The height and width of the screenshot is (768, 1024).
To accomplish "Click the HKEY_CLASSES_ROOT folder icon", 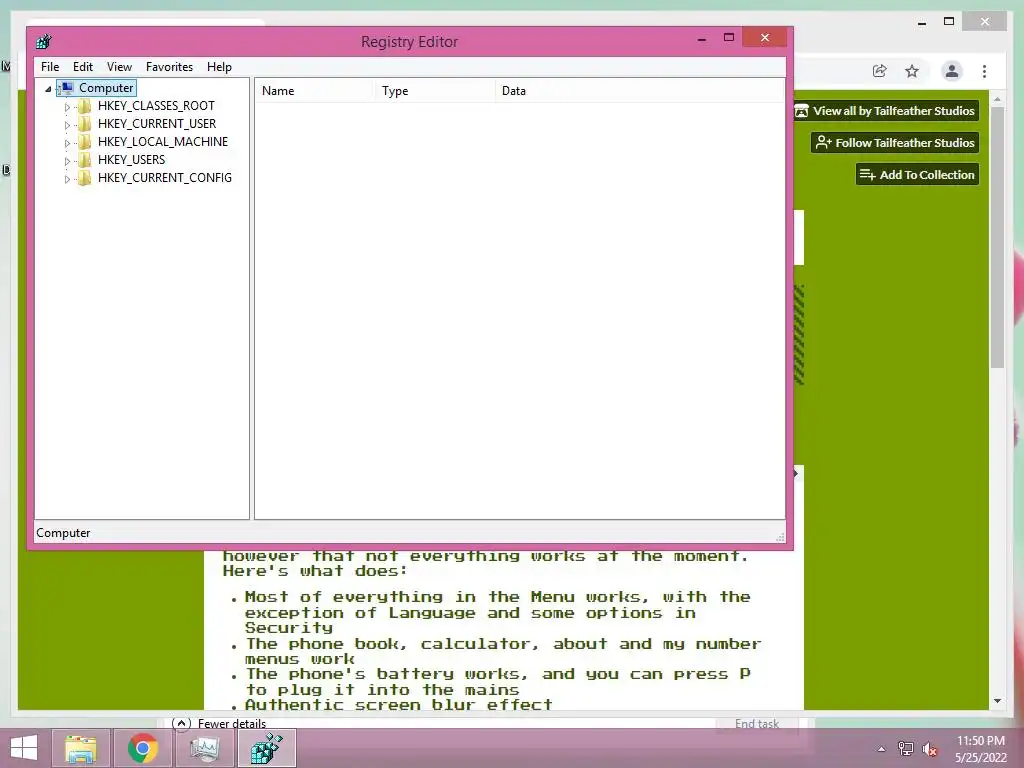I will click(84, 106).
